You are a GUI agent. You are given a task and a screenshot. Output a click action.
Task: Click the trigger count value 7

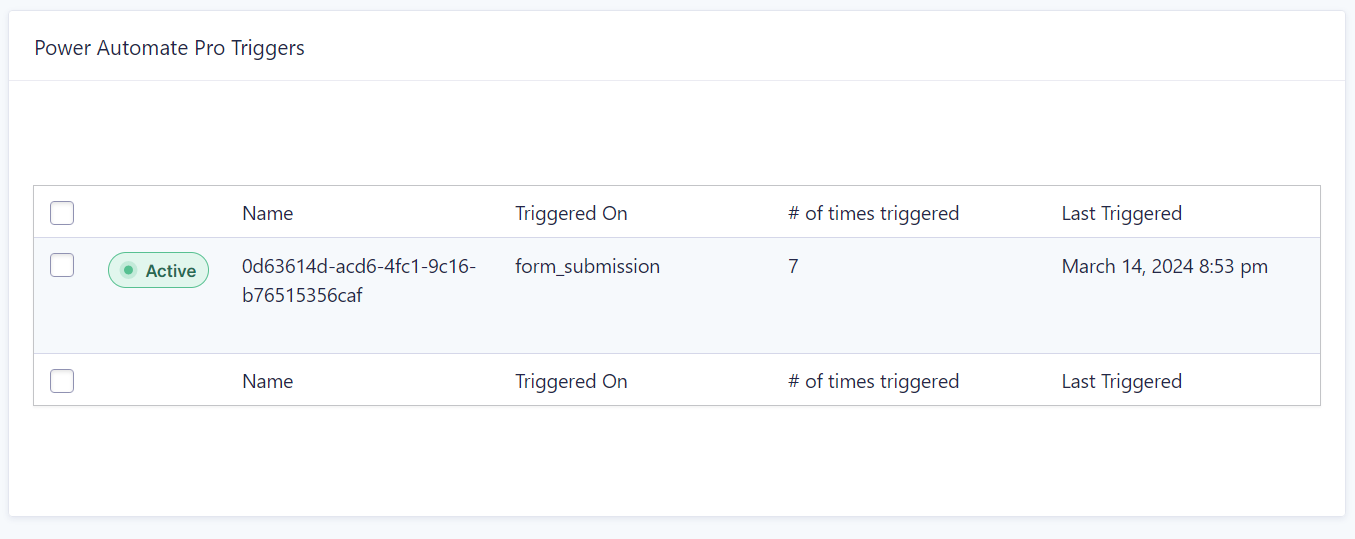pos(793,267)
